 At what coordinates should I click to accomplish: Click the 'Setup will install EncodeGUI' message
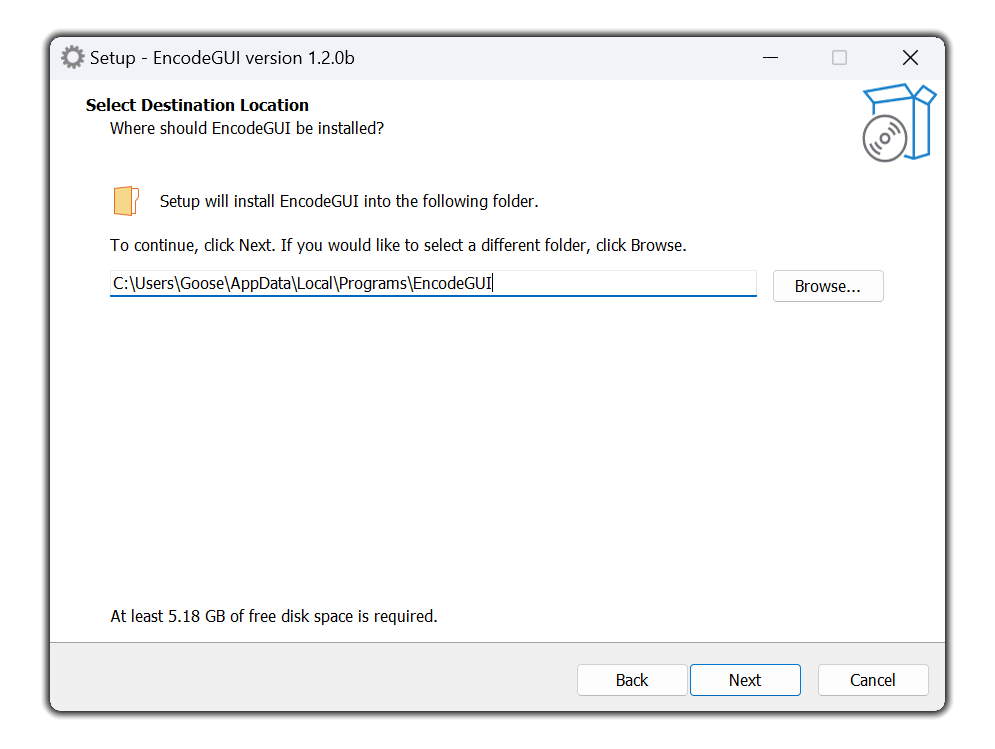(x=349, y=201)
